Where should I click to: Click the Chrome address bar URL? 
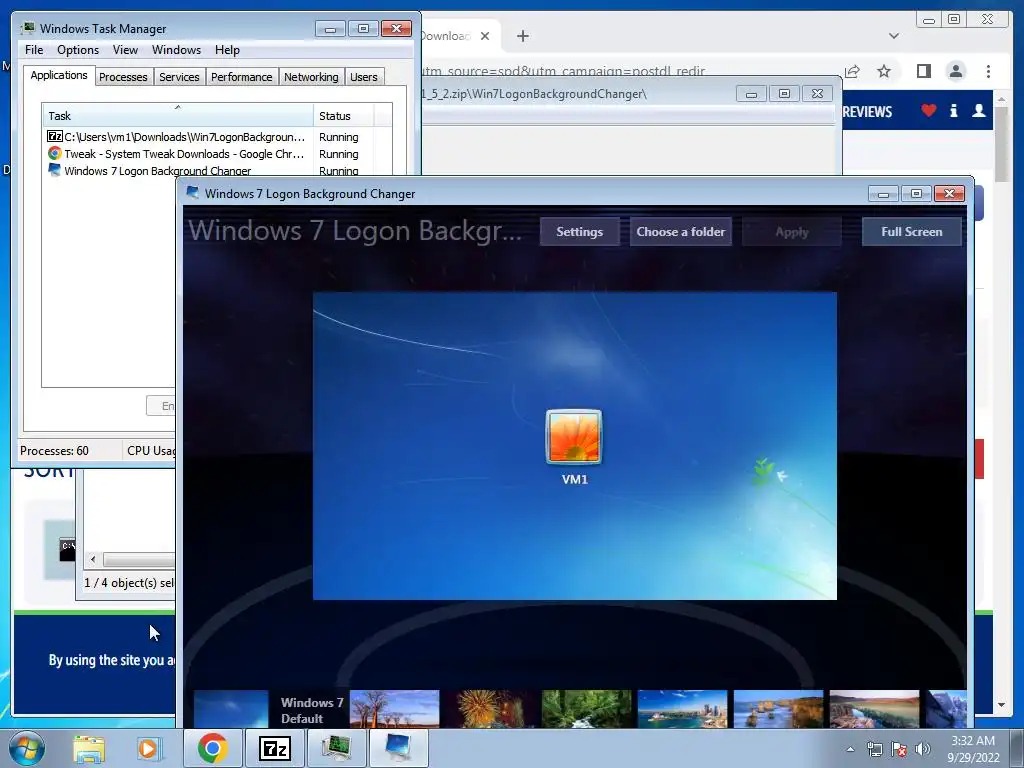pos(563,71)
